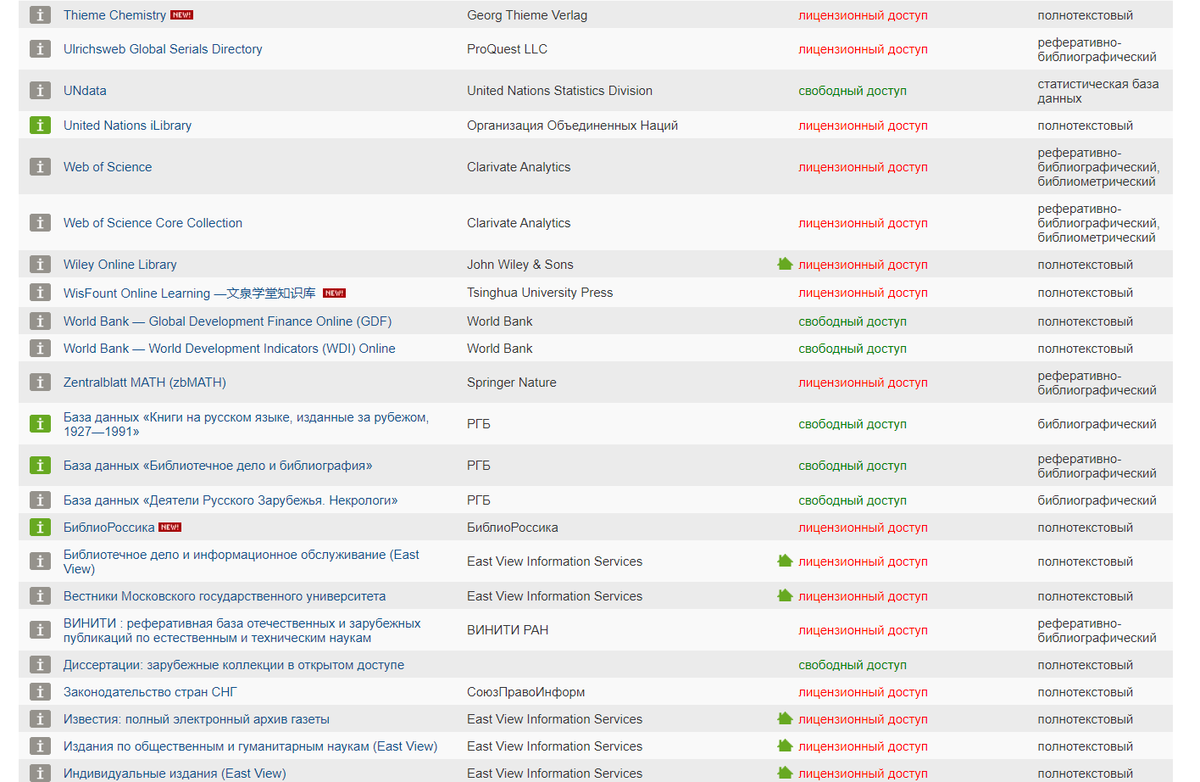Open «Деятели Русского Зарубежья. Некрологи» database
This screenshot has height=782, width=1200.
231,500
